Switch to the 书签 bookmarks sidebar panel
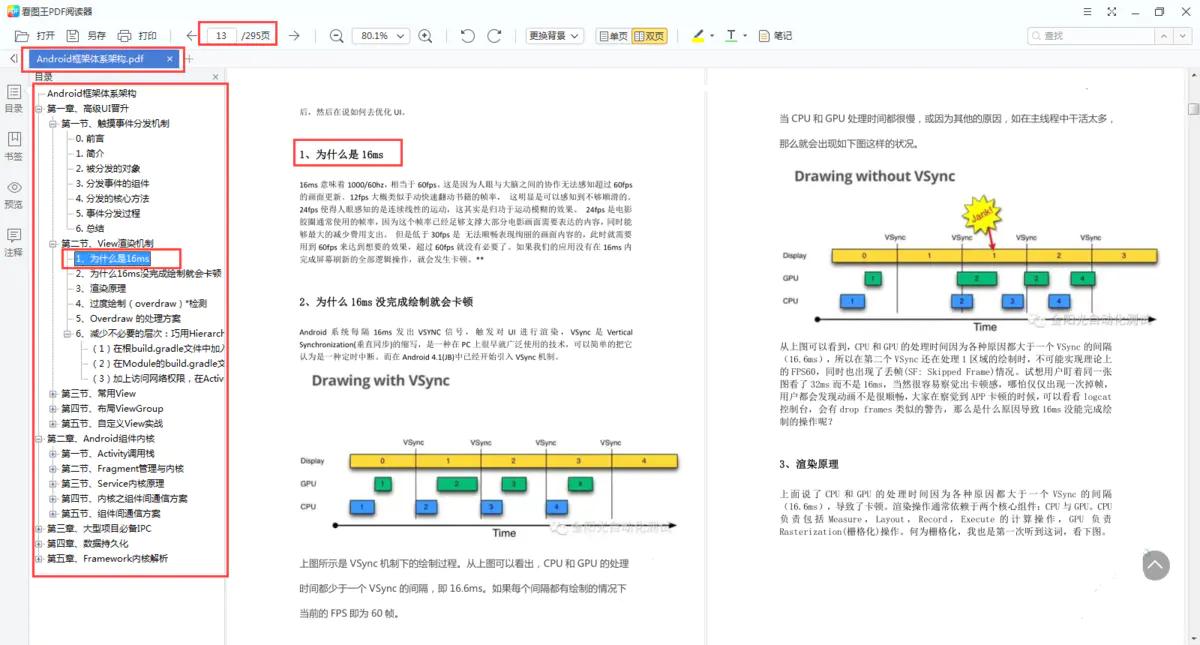The image size is (1200, 645). pos(13,145)
